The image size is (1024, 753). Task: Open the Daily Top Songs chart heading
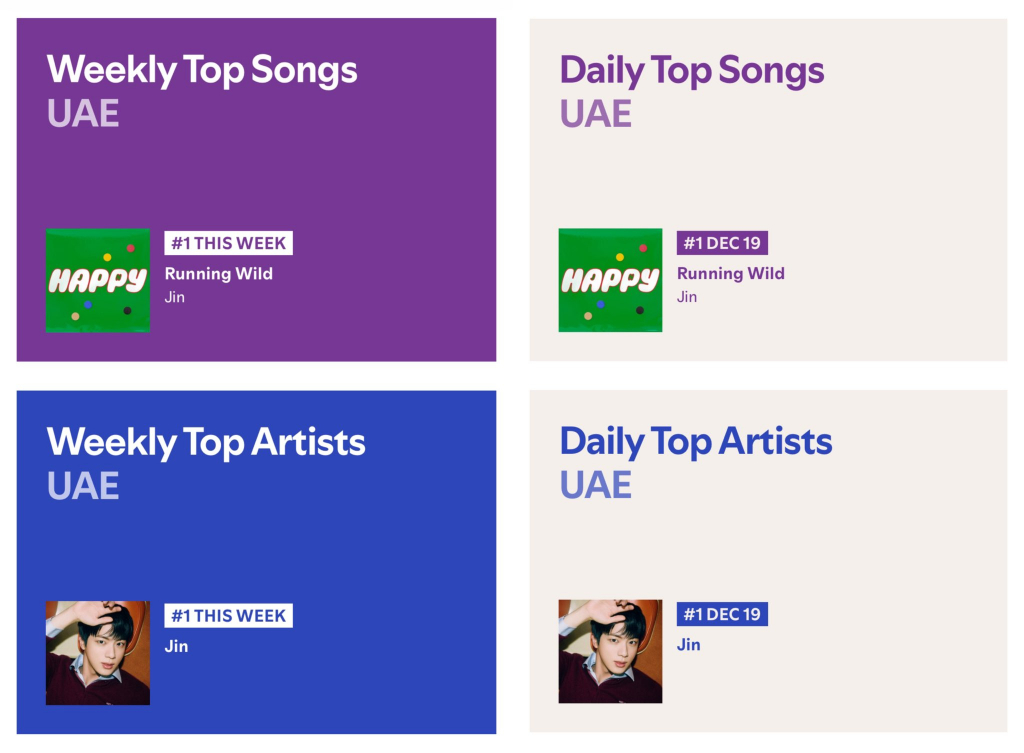pos(692,70)
